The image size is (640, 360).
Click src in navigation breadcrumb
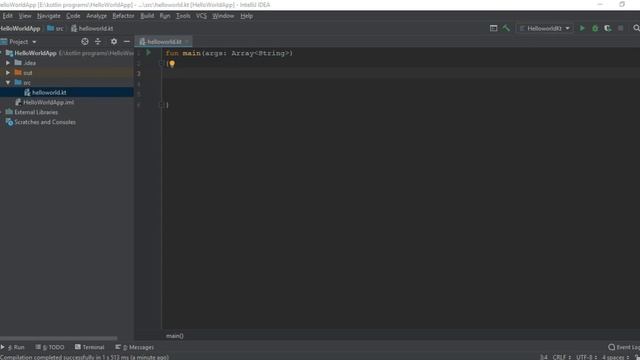[x=56, y=29]
